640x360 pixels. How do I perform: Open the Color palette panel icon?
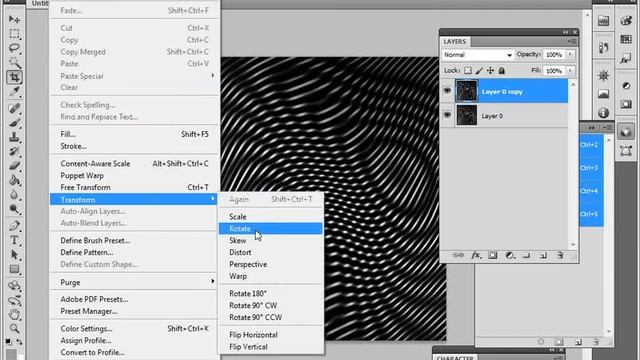[x=626, y=21]
